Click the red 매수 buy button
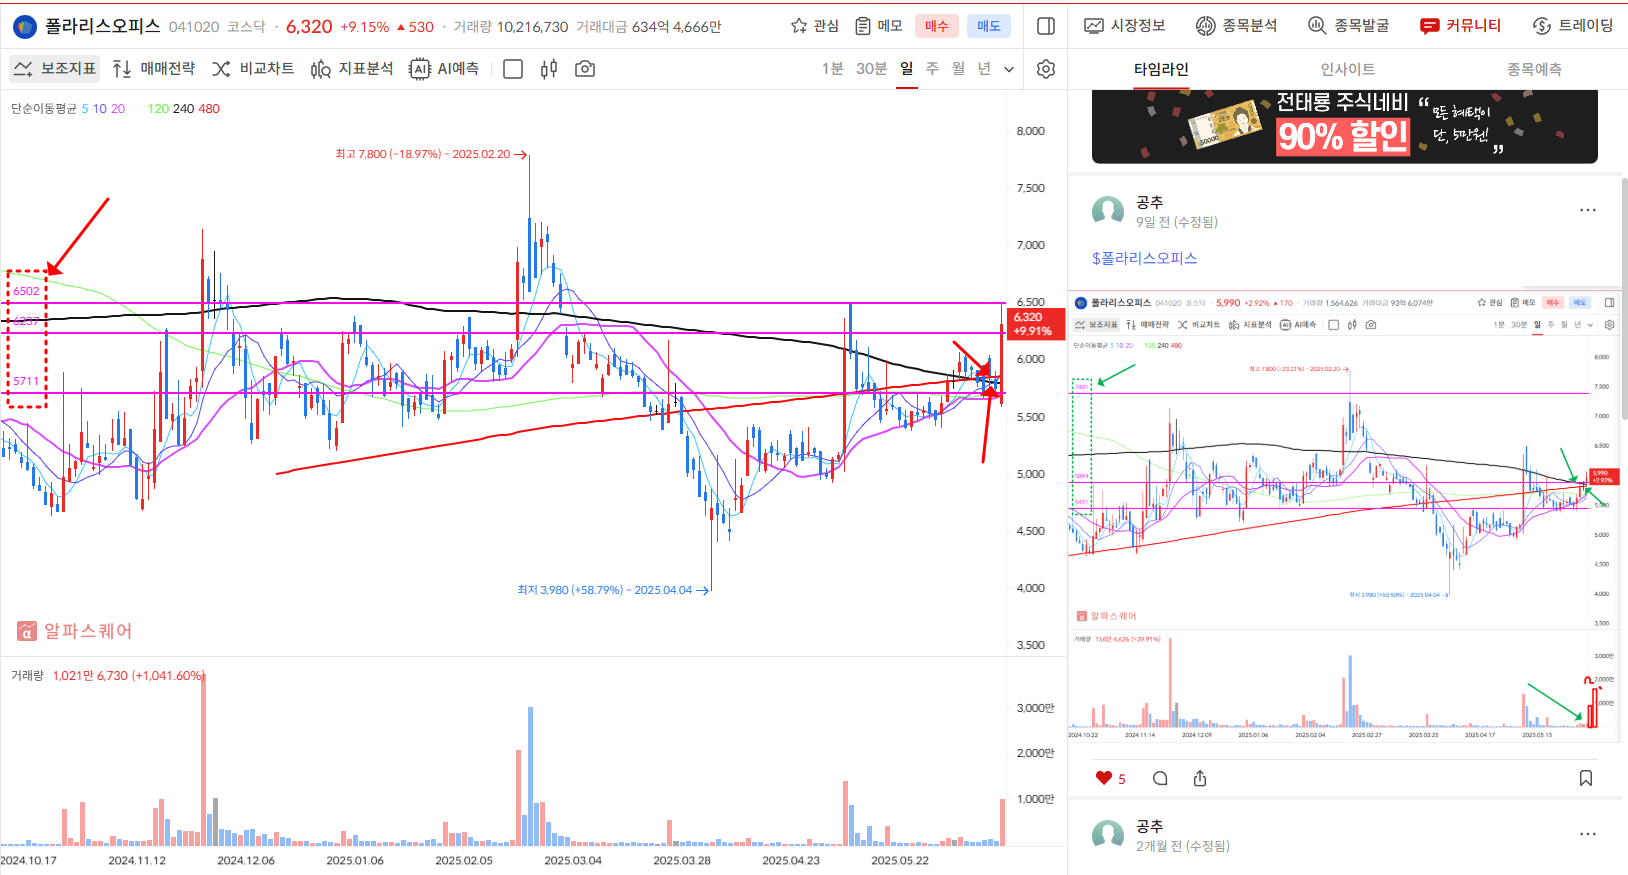Image resolution: width=1628 pixels, height=875 pixels. (x=937, y=26)
